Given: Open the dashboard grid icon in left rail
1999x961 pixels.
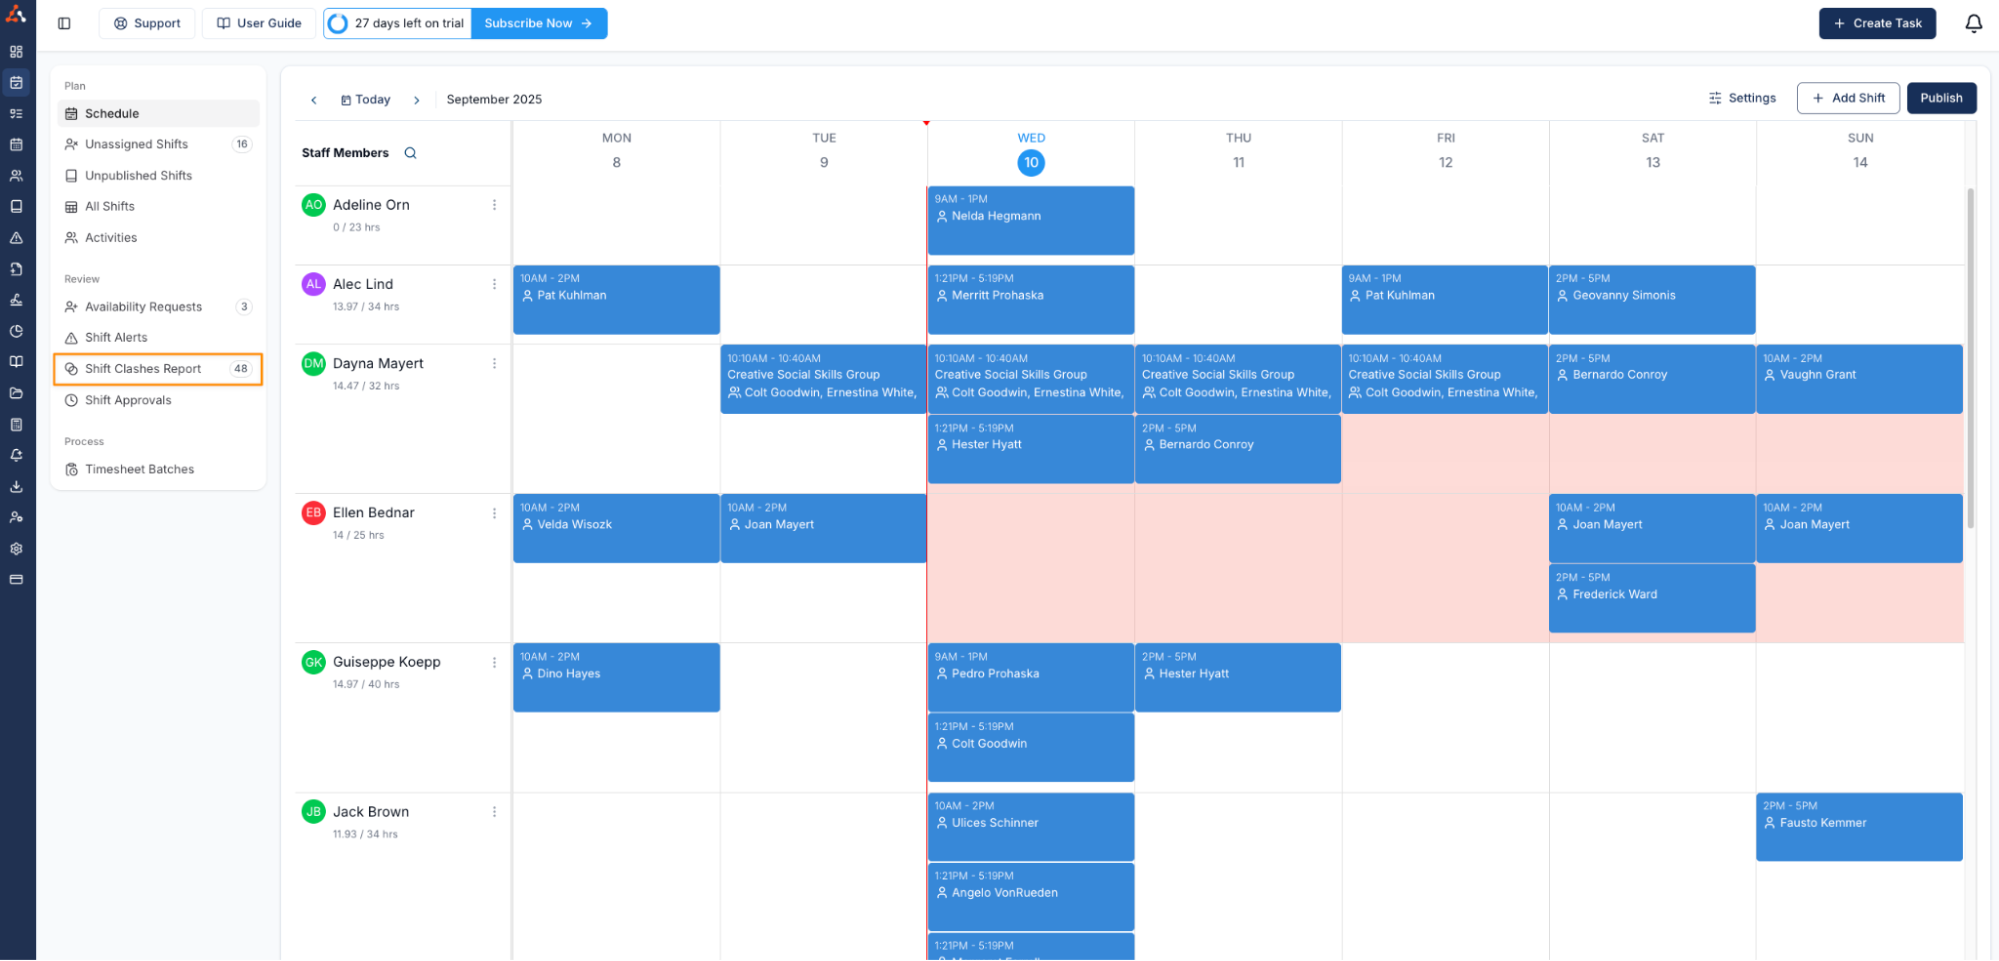Looking at the screenshot, I should click(16, 52).
